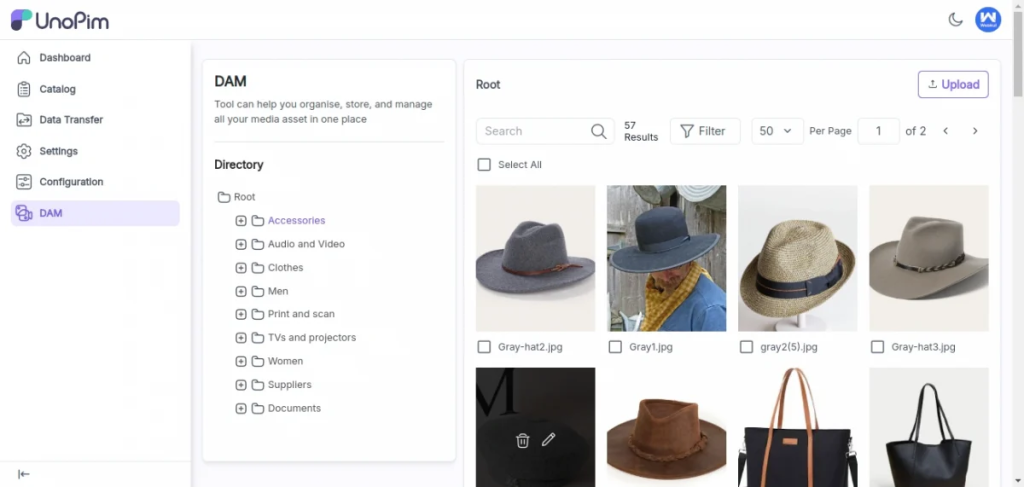Select the Audio and Video folder label

click(x=306, y=244)
